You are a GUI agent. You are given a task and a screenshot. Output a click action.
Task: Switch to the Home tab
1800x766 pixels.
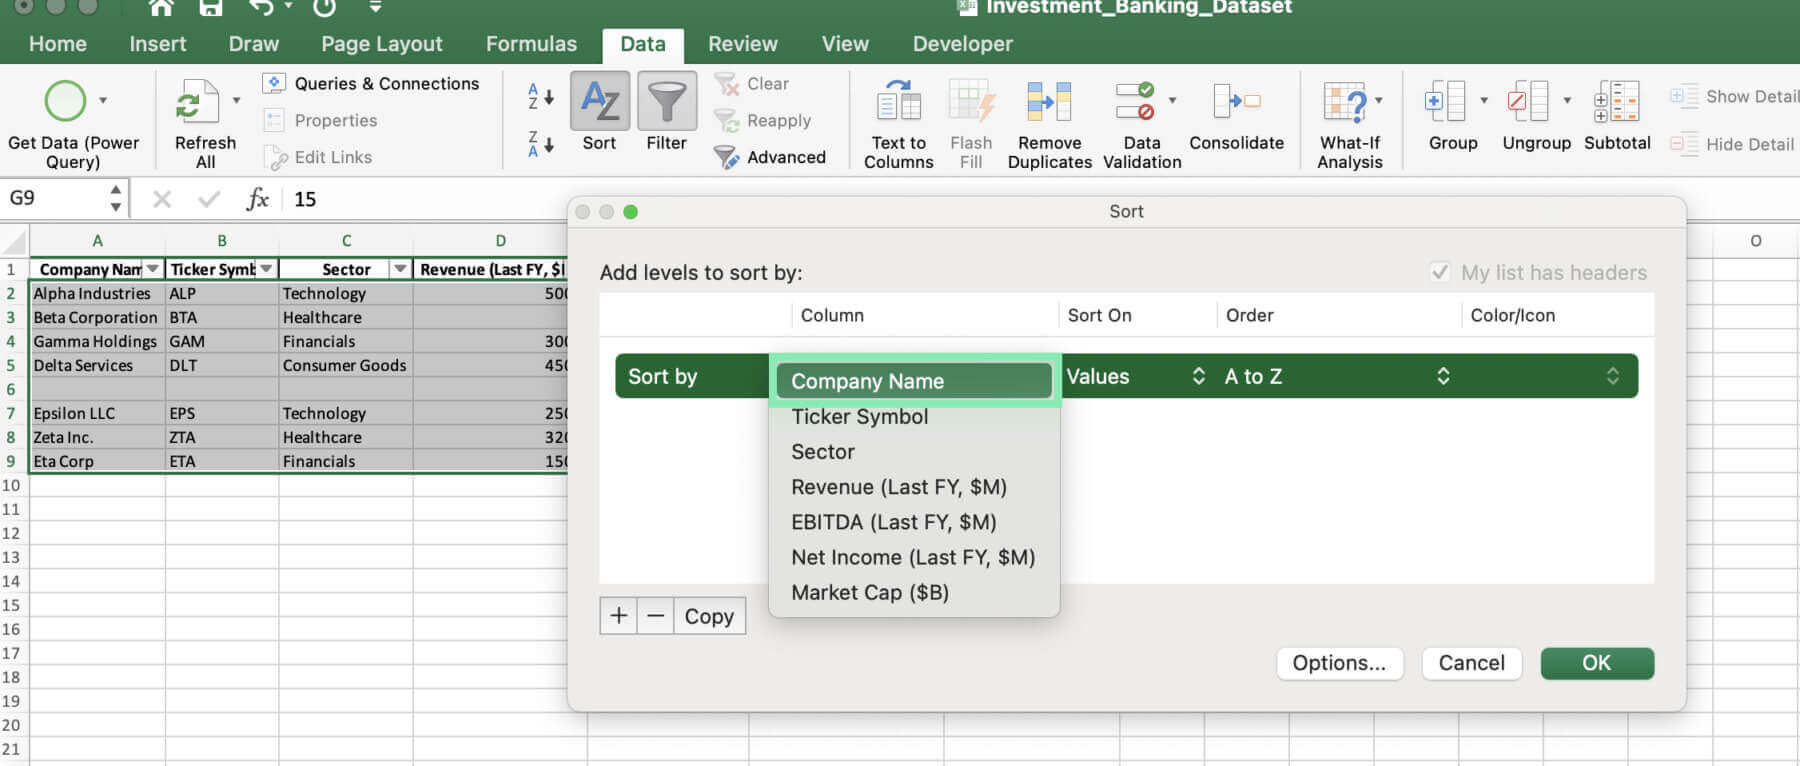58,44
